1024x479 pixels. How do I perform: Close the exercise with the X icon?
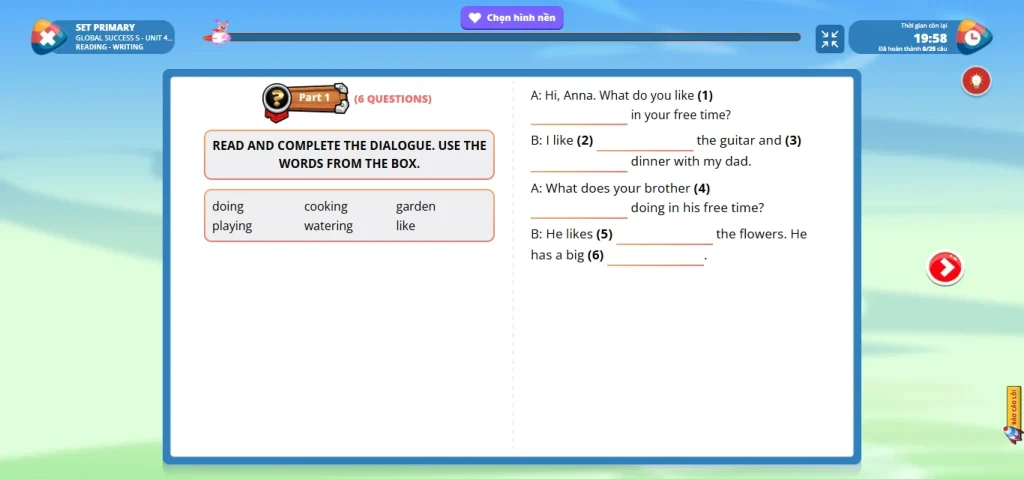click(46, 38)
